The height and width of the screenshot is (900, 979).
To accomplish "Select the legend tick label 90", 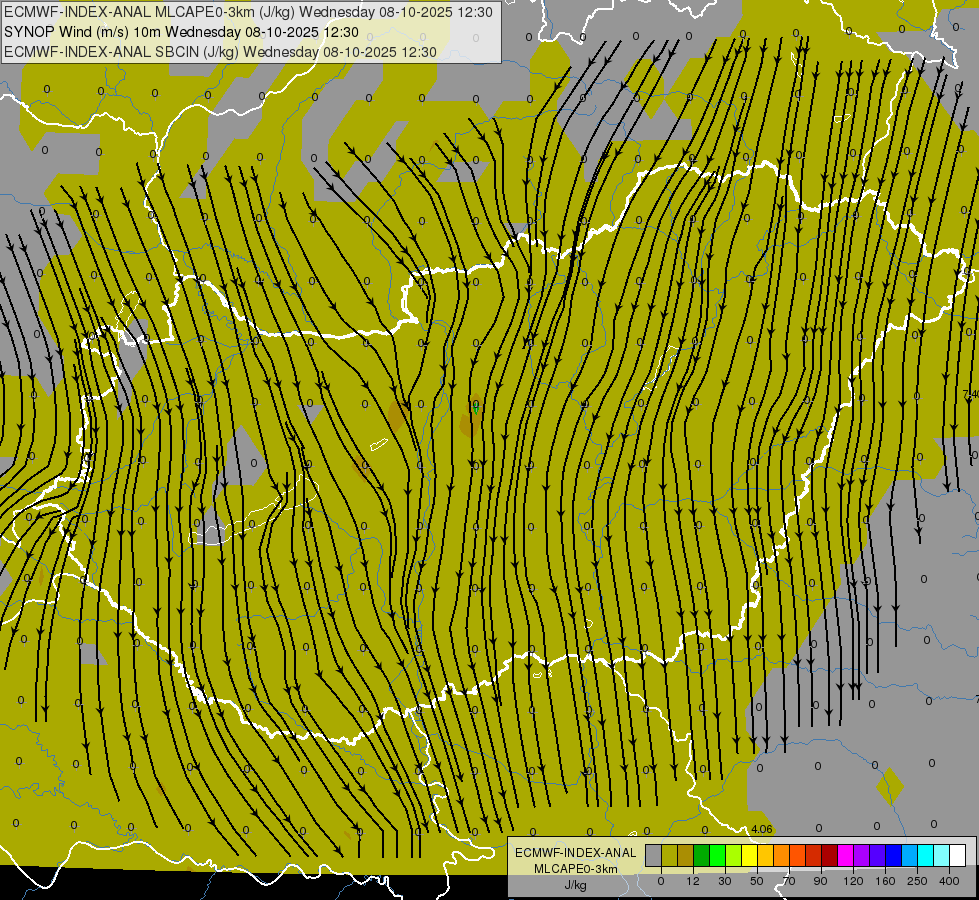I will pos(820,881).
